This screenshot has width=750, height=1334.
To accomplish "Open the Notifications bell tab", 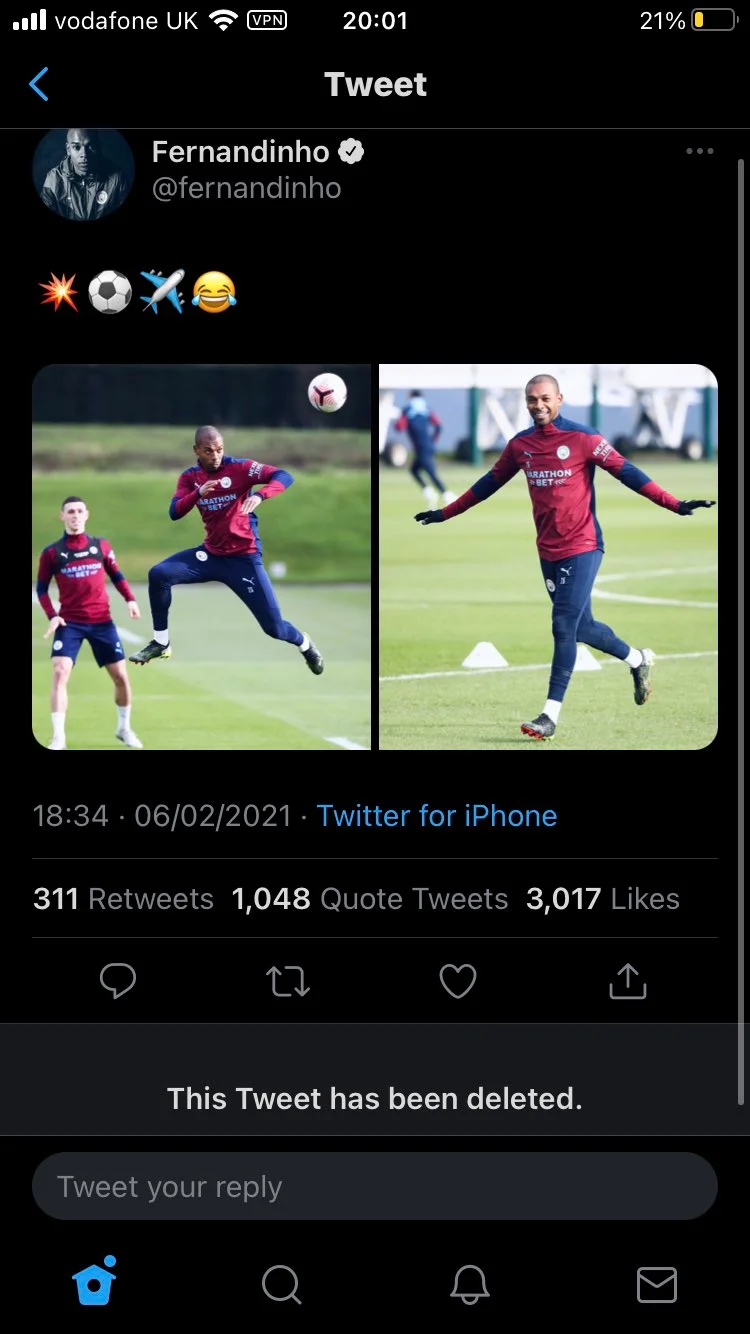I will click(469, 1284).
